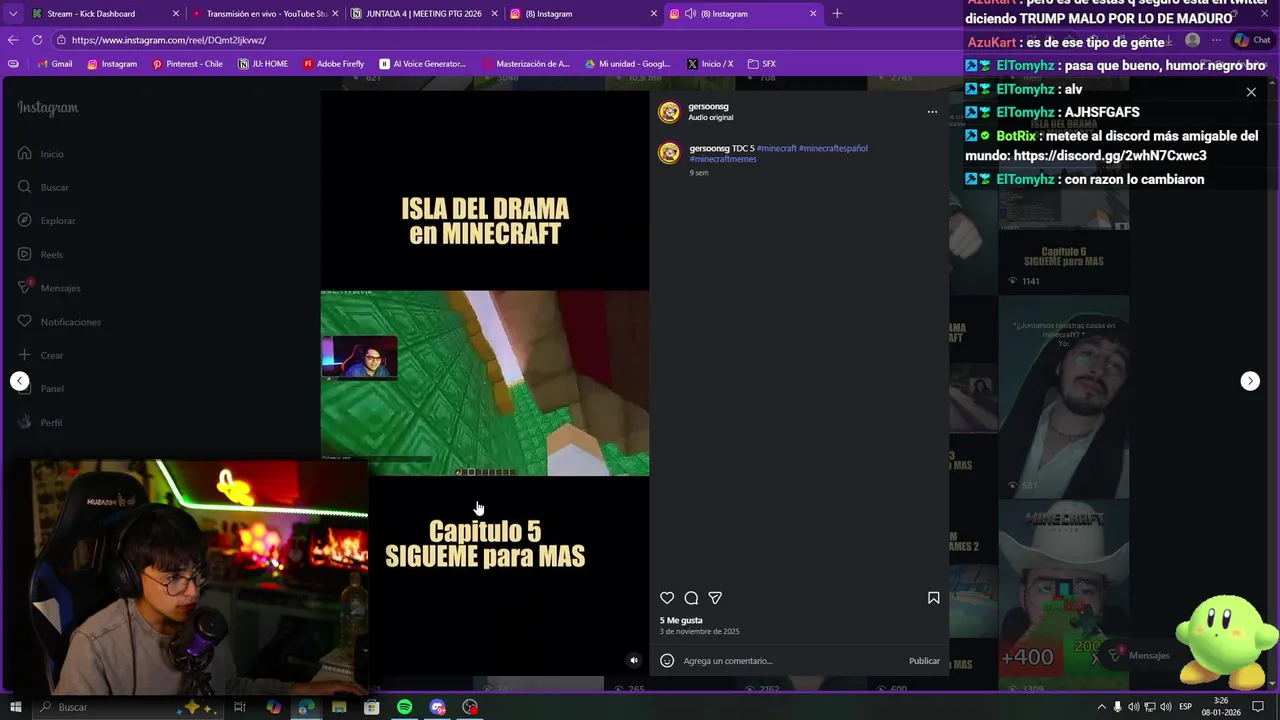This screenshot has height=720, width=1280.
Task: Expand the SFX bookmarks folder
Action: pyautogui.click(x=762, y=64)
